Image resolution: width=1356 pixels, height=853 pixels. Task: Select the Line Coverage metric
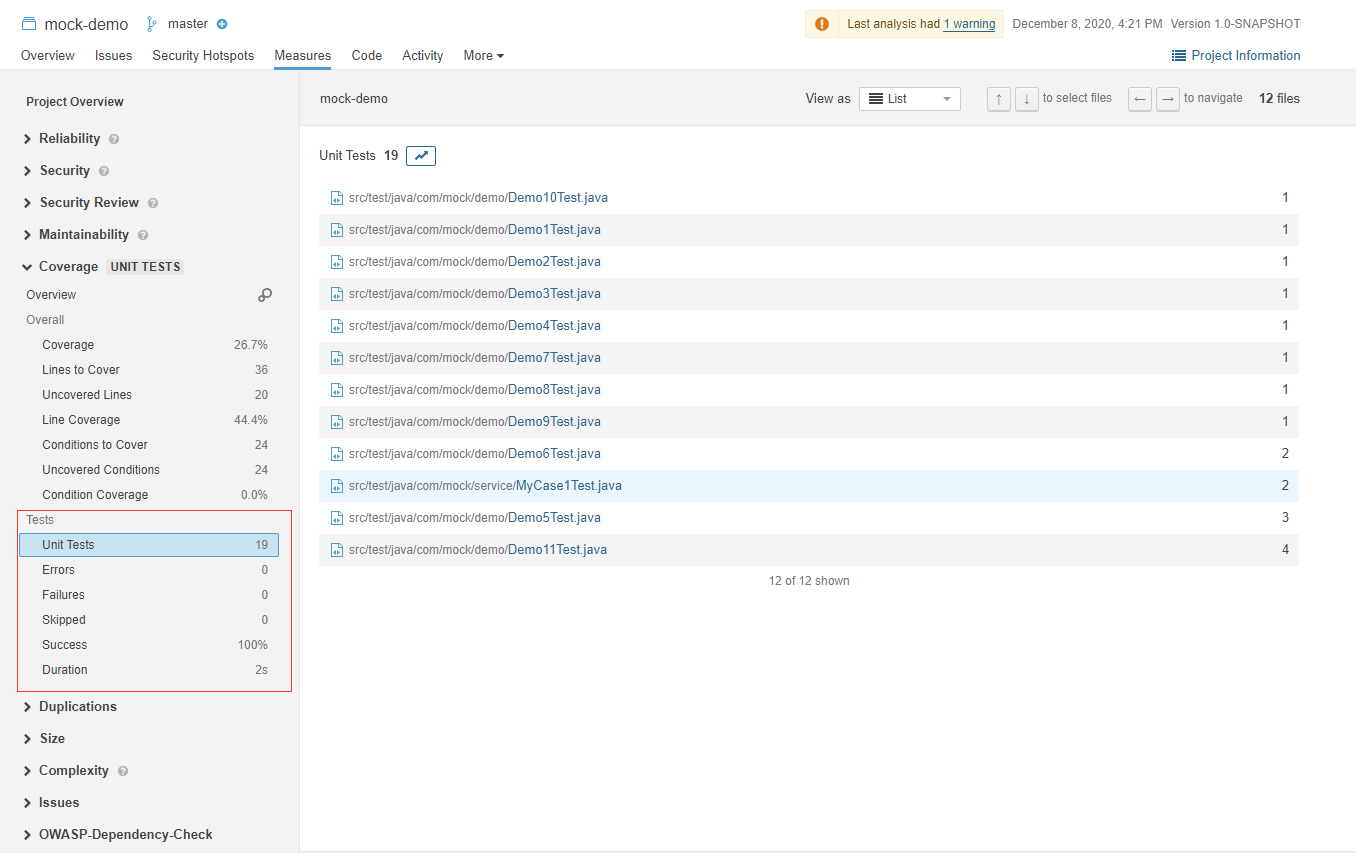point(149,420)
